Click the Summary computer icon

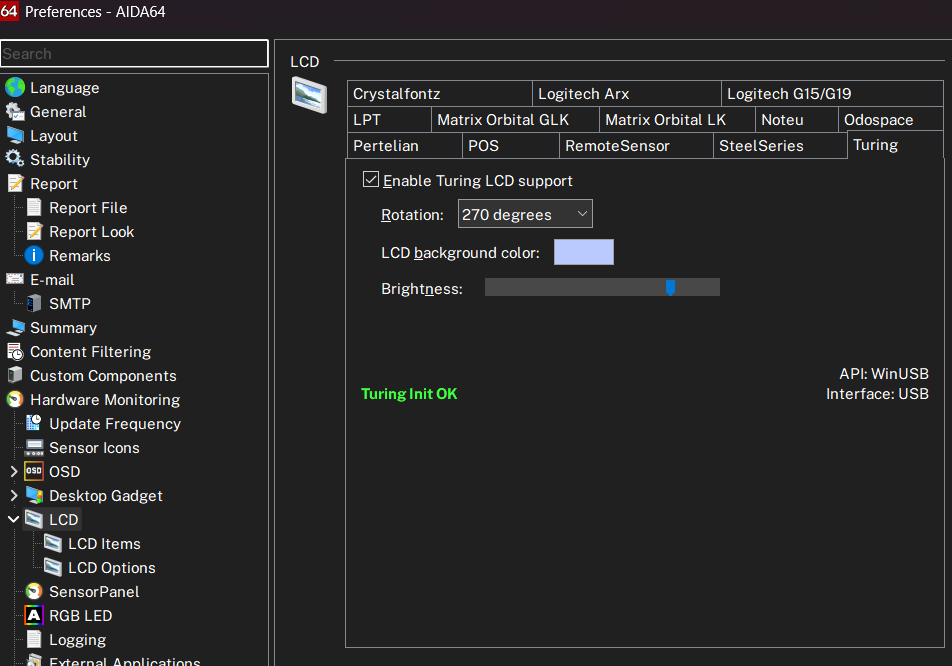coord(15,328)
